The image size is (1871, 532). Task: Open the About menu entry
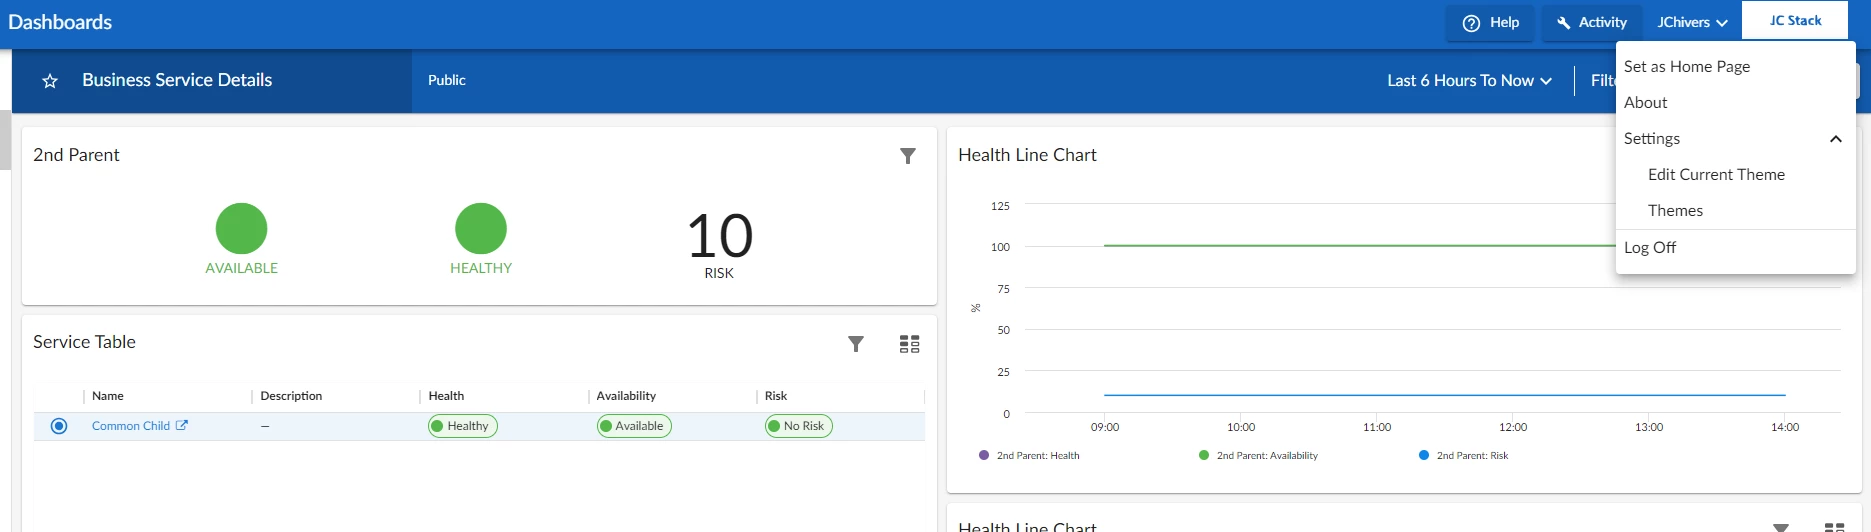pyautogui.click(x=1645, y=102)
